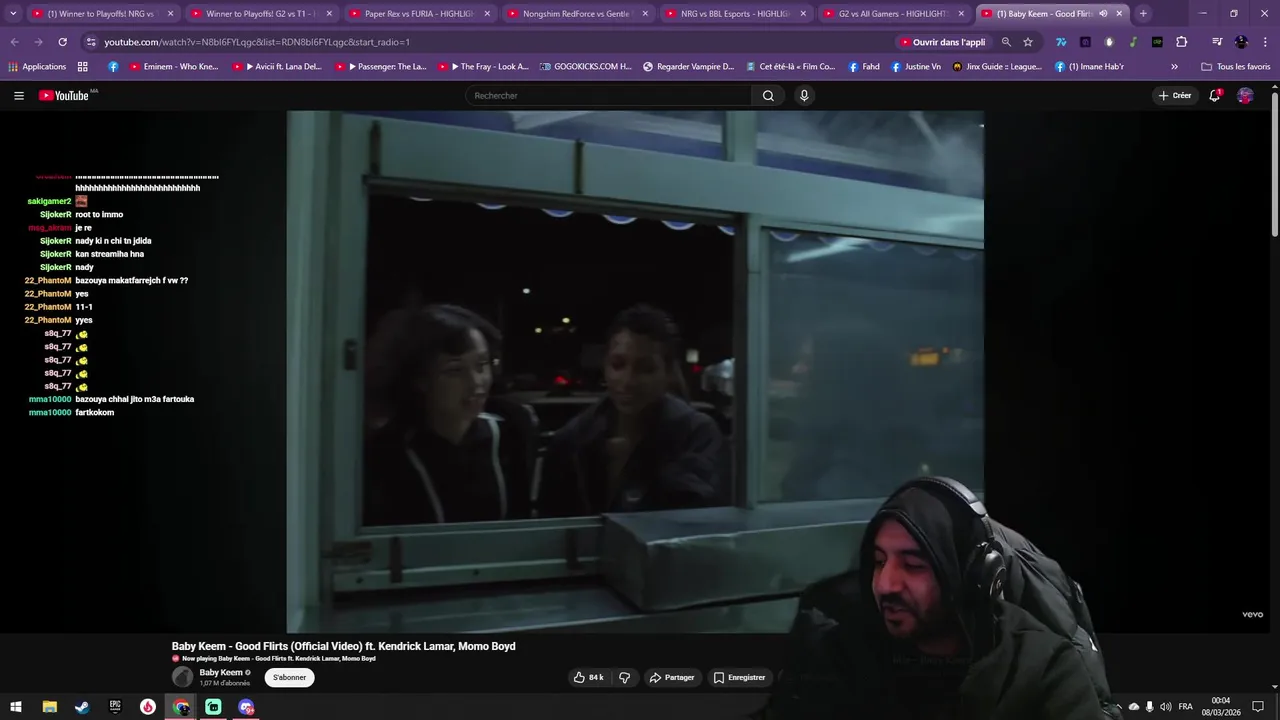Show hidden system tray icons
Screen dimensions: 1280x720
click(1117, 707)
